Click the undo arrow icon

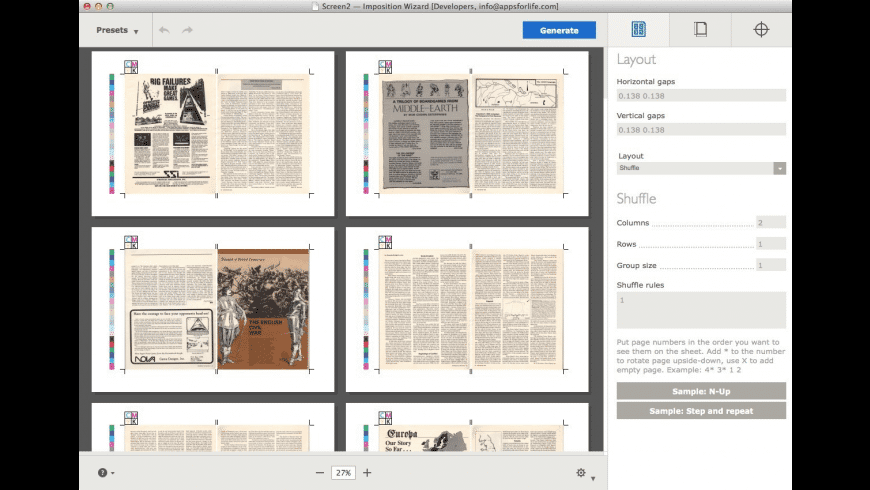pyautogui.click(x=164, y=30)
